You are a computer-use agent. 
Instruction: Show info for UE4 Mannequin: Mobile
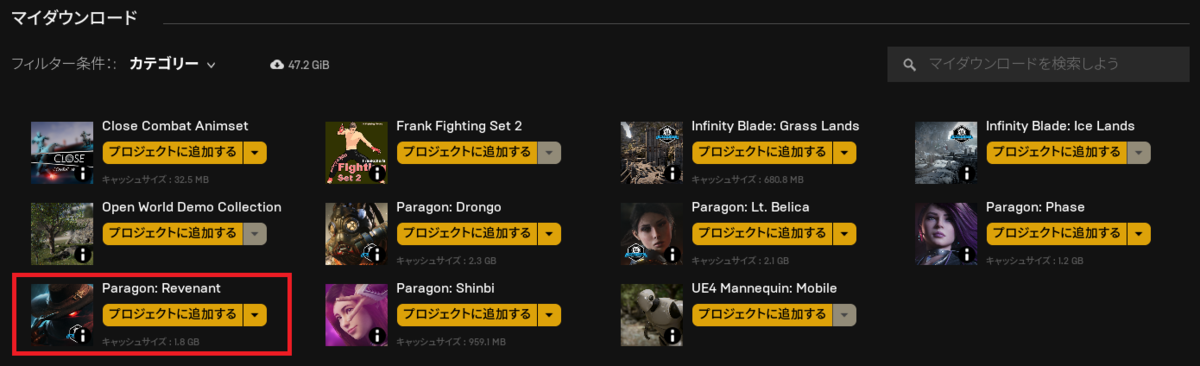pos(673,337)
